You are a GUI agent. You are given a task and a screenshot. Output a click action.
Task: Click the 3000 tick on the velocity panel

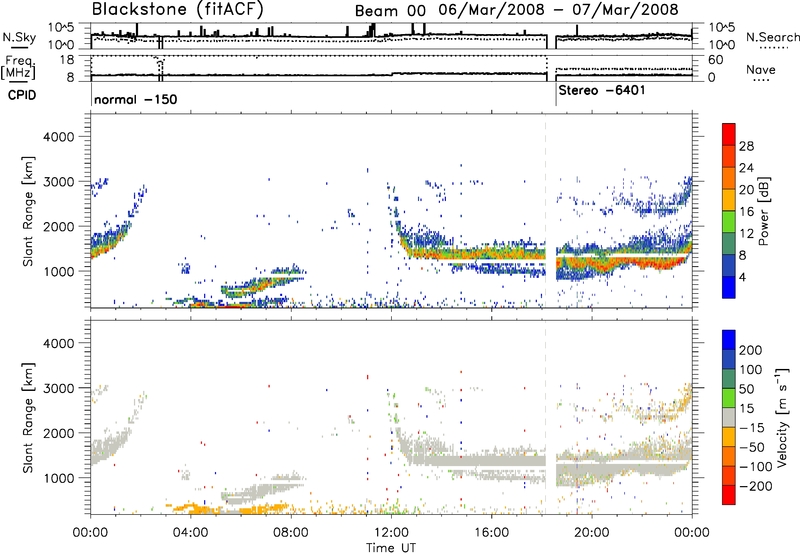(x=59, y=388)
